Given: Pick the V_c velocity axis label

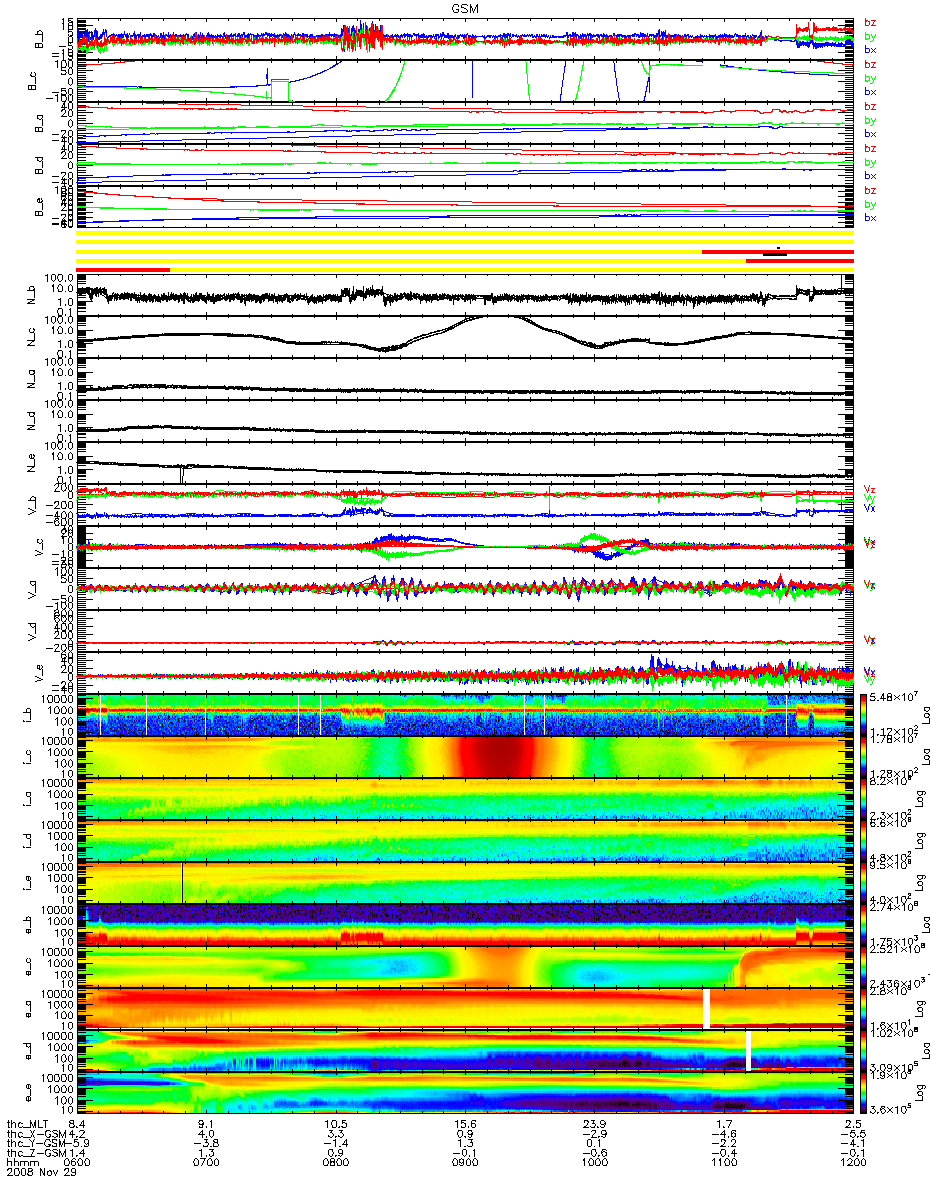Looking at the screenshot, I should tap(37, 546).
